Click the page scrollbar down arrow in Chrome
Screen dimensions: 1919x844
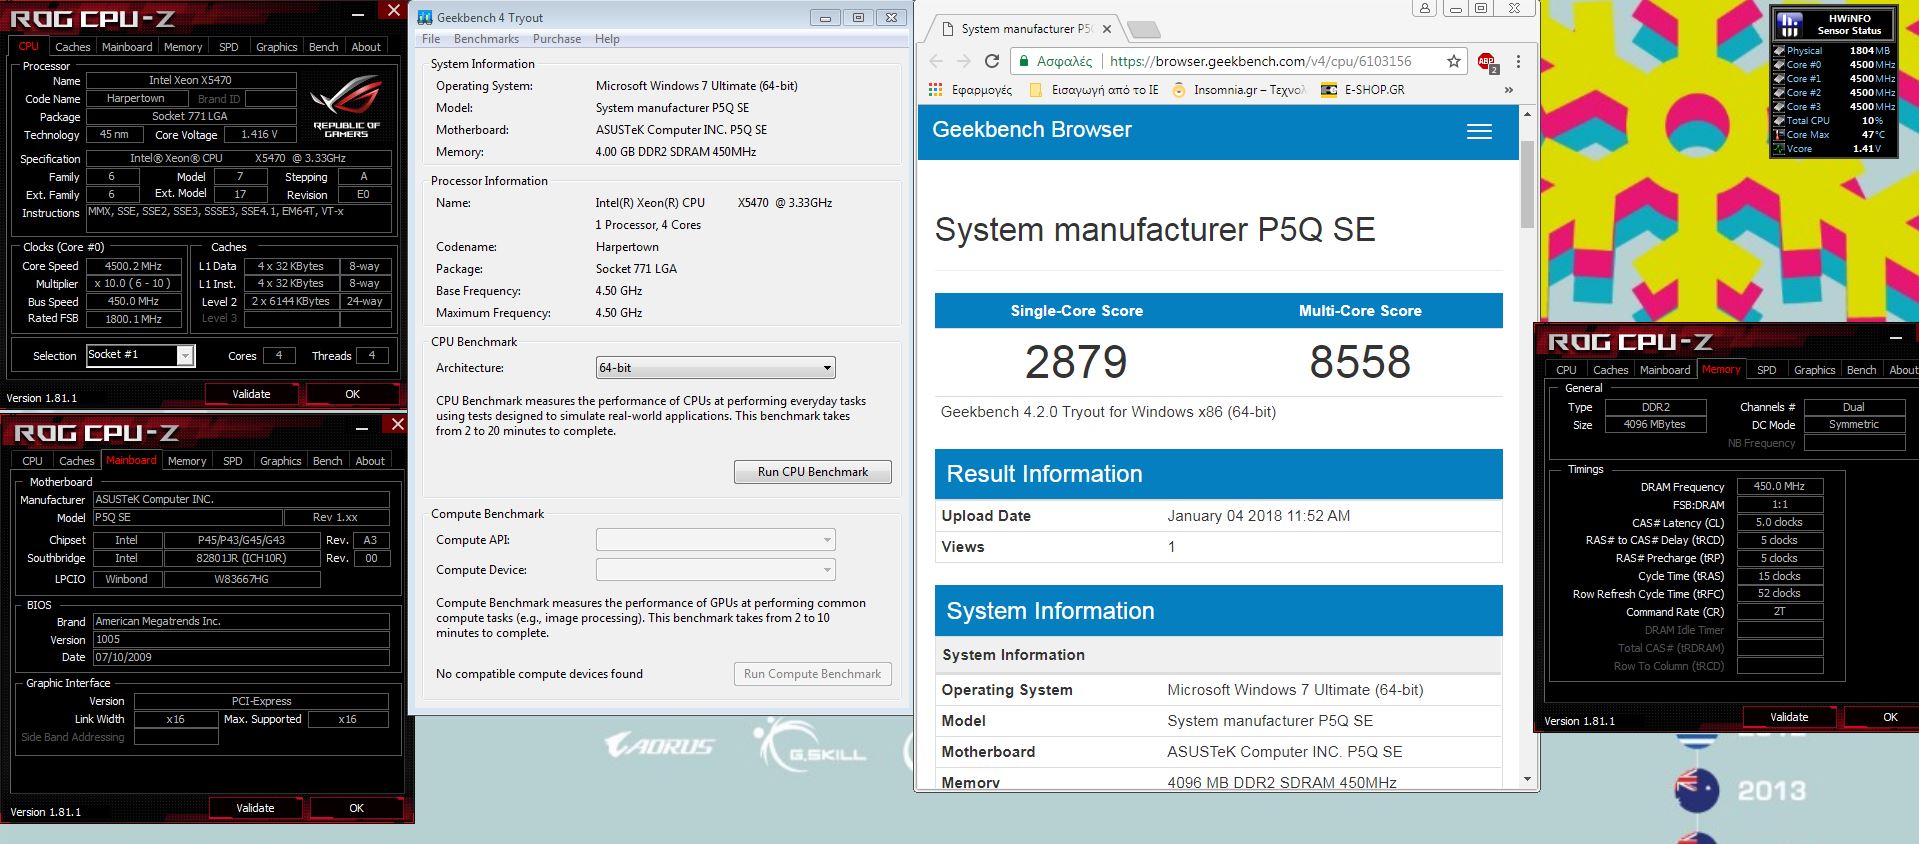coord(1527,779)
